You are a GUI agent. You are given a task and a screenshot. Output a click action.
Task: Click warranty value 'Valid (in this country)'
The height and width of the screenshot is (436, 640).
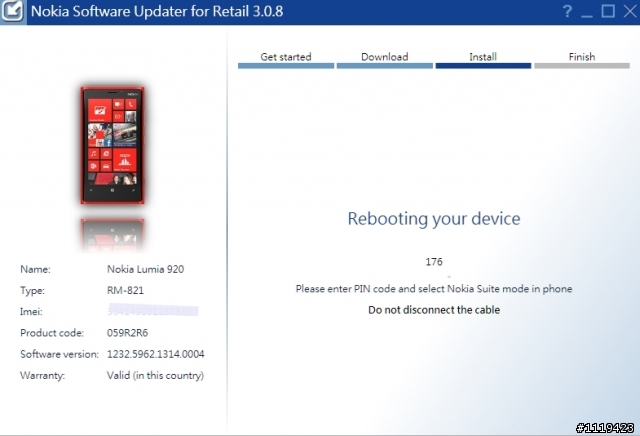point(155,376)
